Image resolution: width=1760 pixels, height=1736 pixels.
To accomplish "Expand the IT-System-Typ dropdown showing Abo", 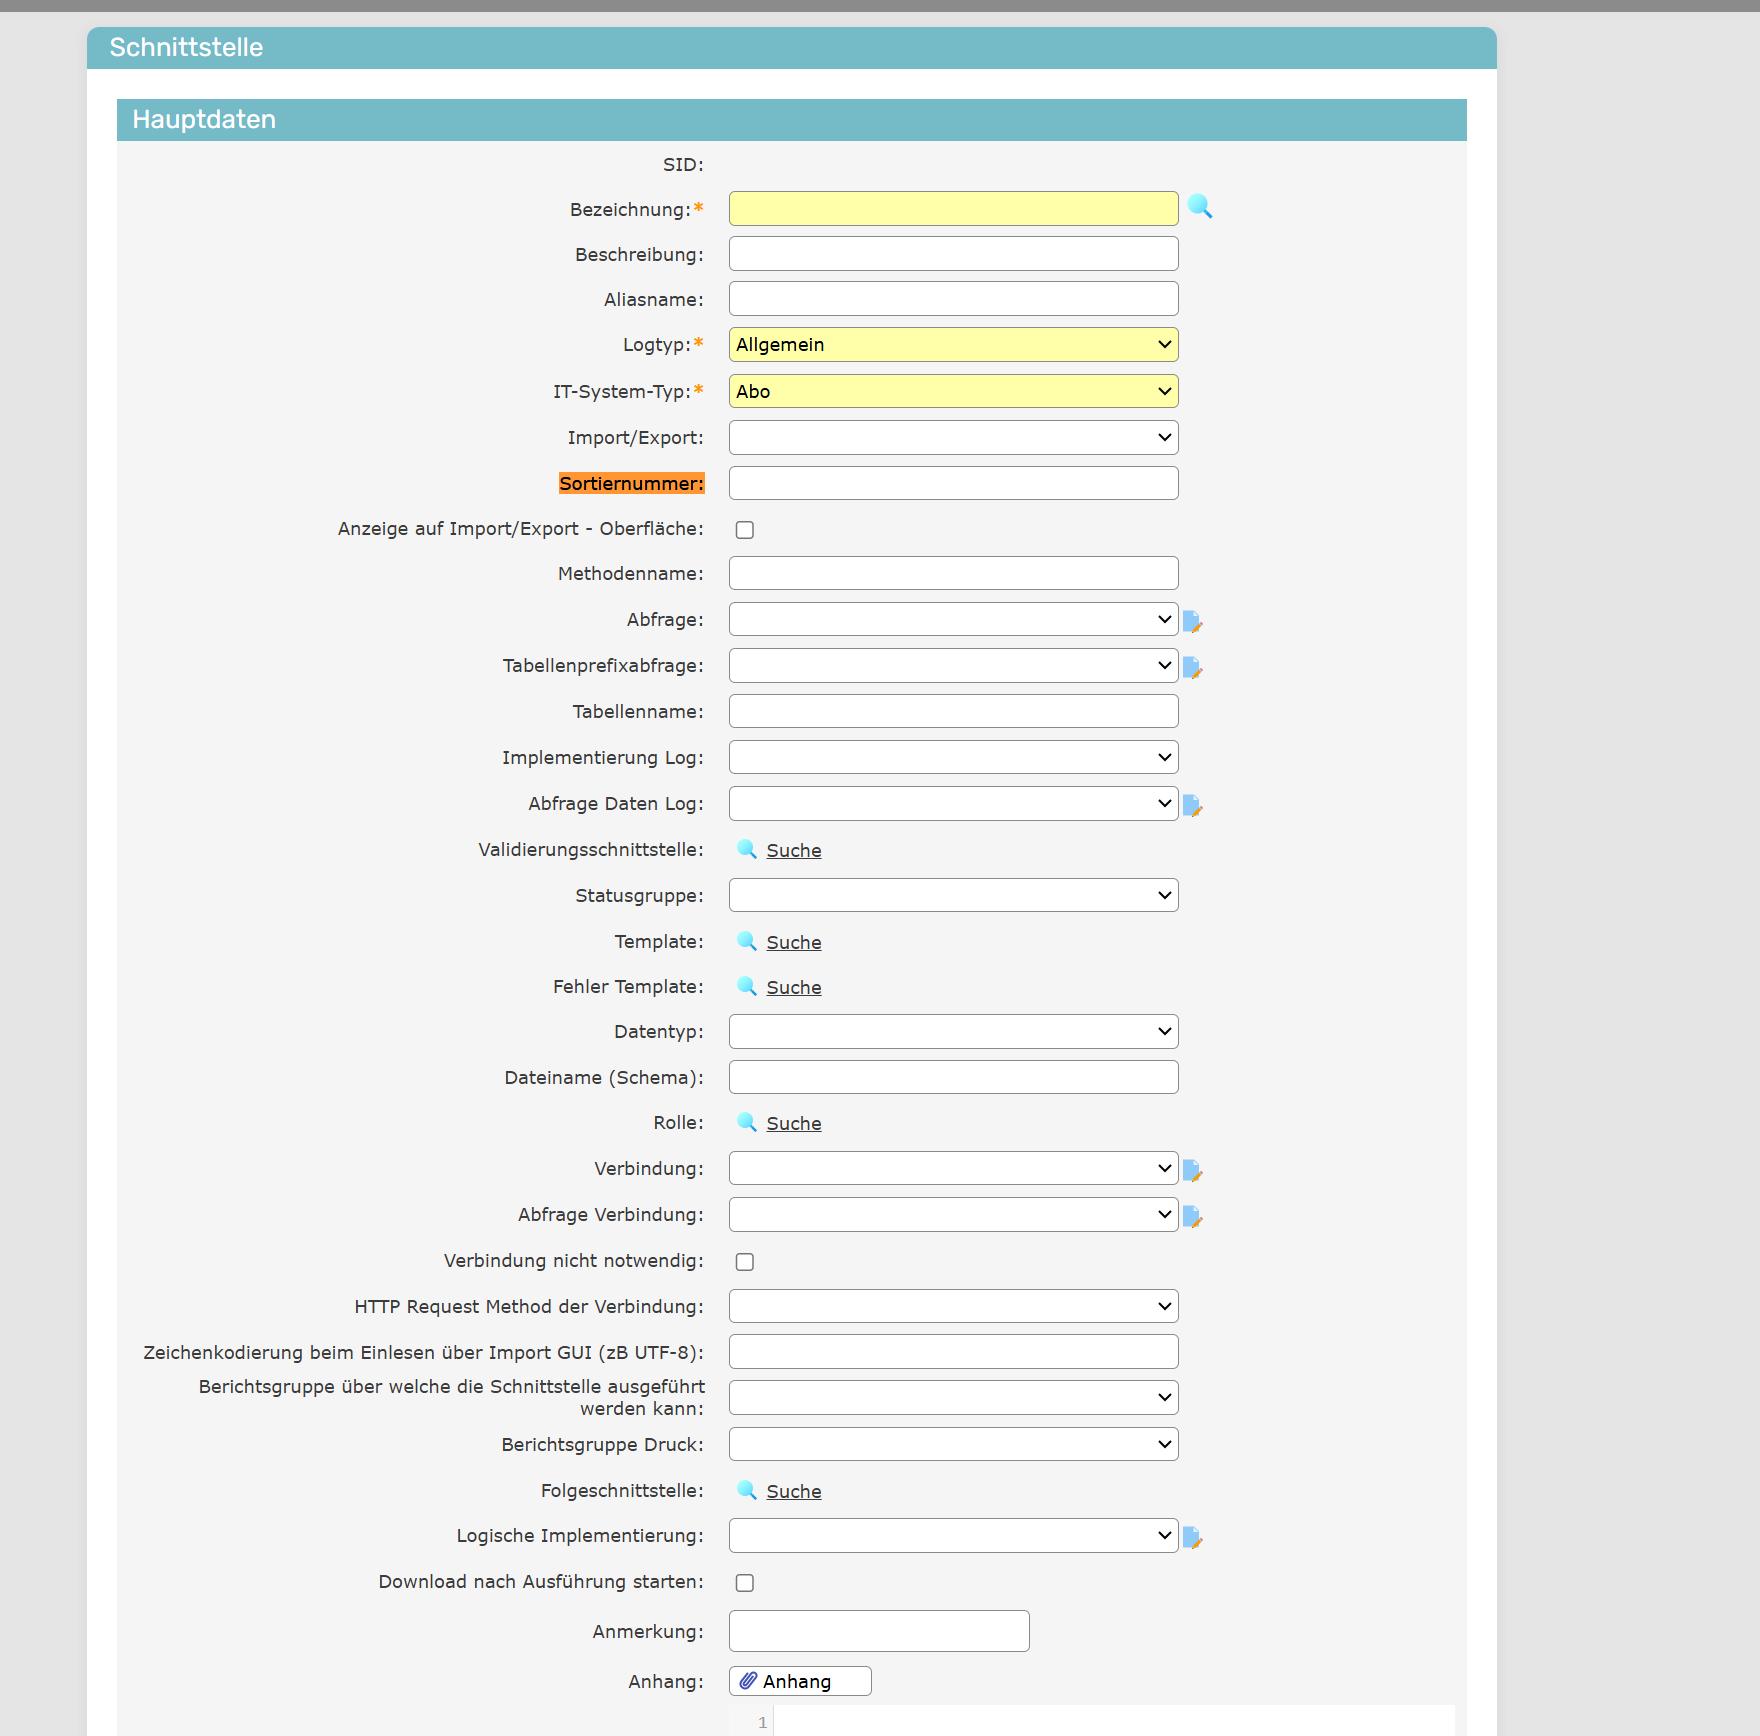I will tap(953, 391).
